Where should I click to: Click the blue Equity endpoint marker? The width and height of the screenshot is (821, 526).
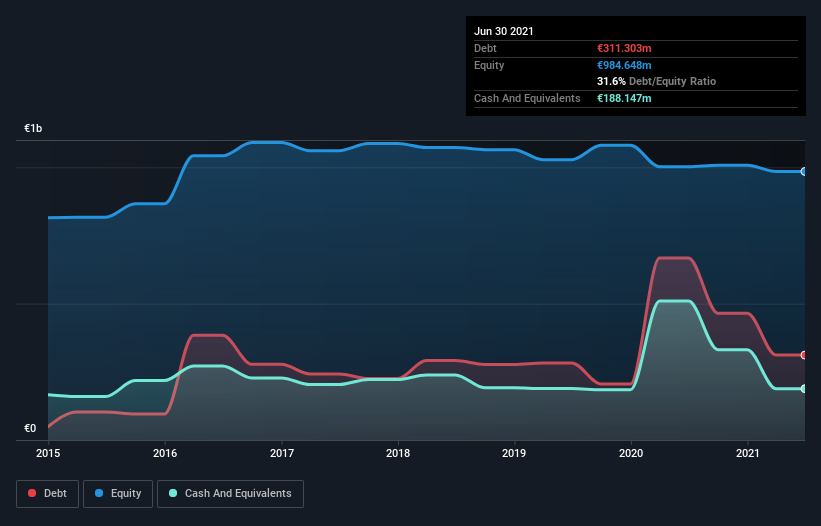[x=804, y=172]
